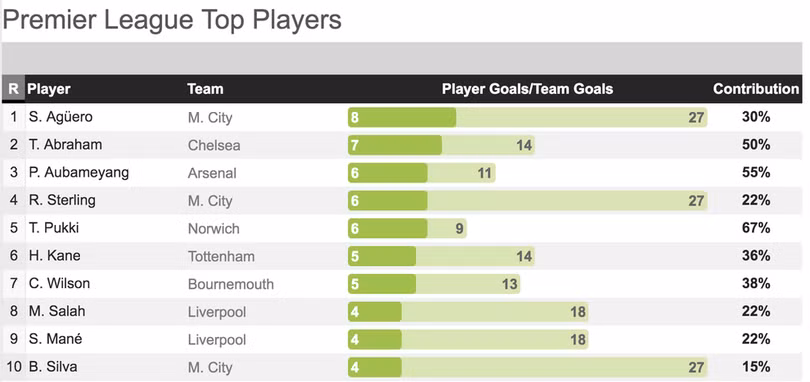Open Norwich team for T. Pukki

(213, 228)
